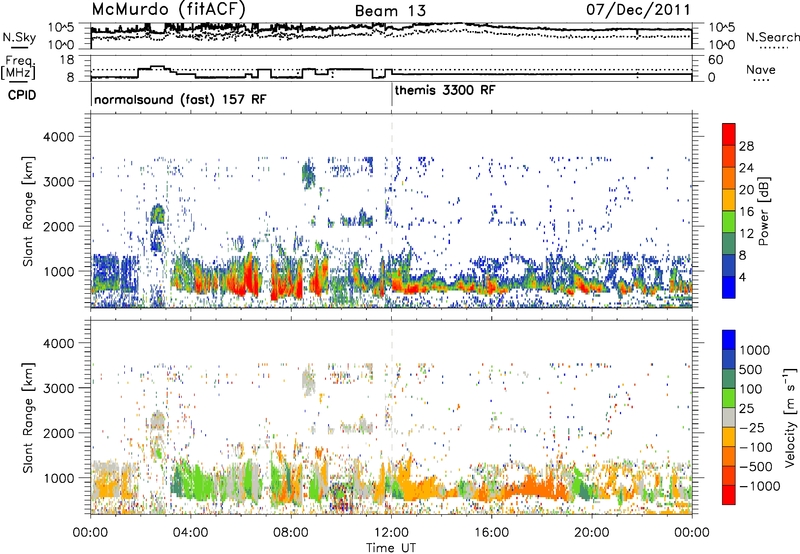Screen dimensions: 800x554
Task: Click the "Velocity [m s-1]" colorbar title
Action: click(x=790, y=417)
